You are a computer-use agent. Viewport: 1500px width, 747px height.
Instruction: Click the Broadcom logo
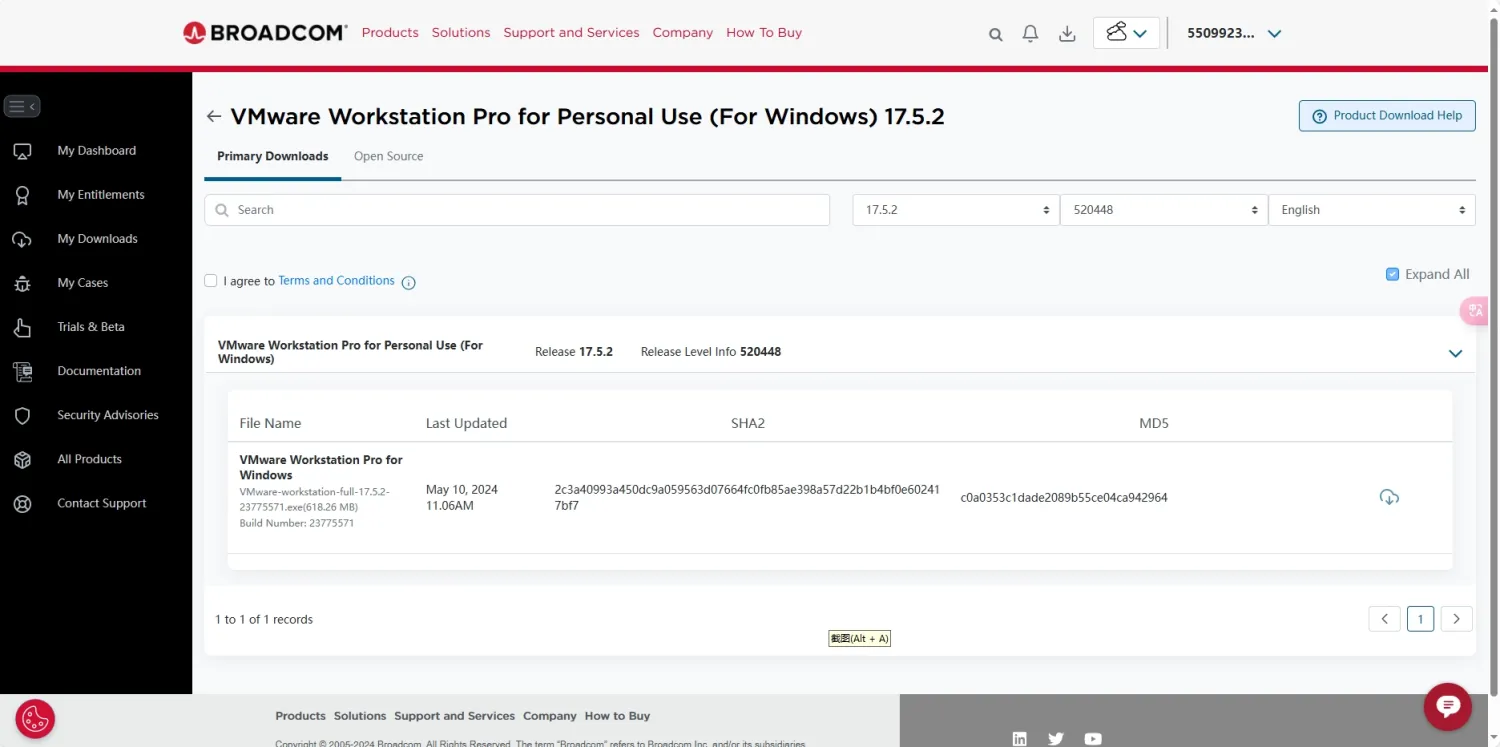(x=265, y=33)
